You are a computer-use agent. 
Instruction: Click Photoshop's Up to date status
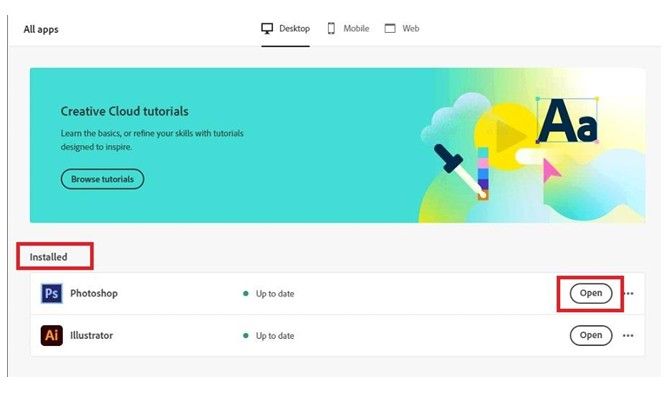point(275,294)
